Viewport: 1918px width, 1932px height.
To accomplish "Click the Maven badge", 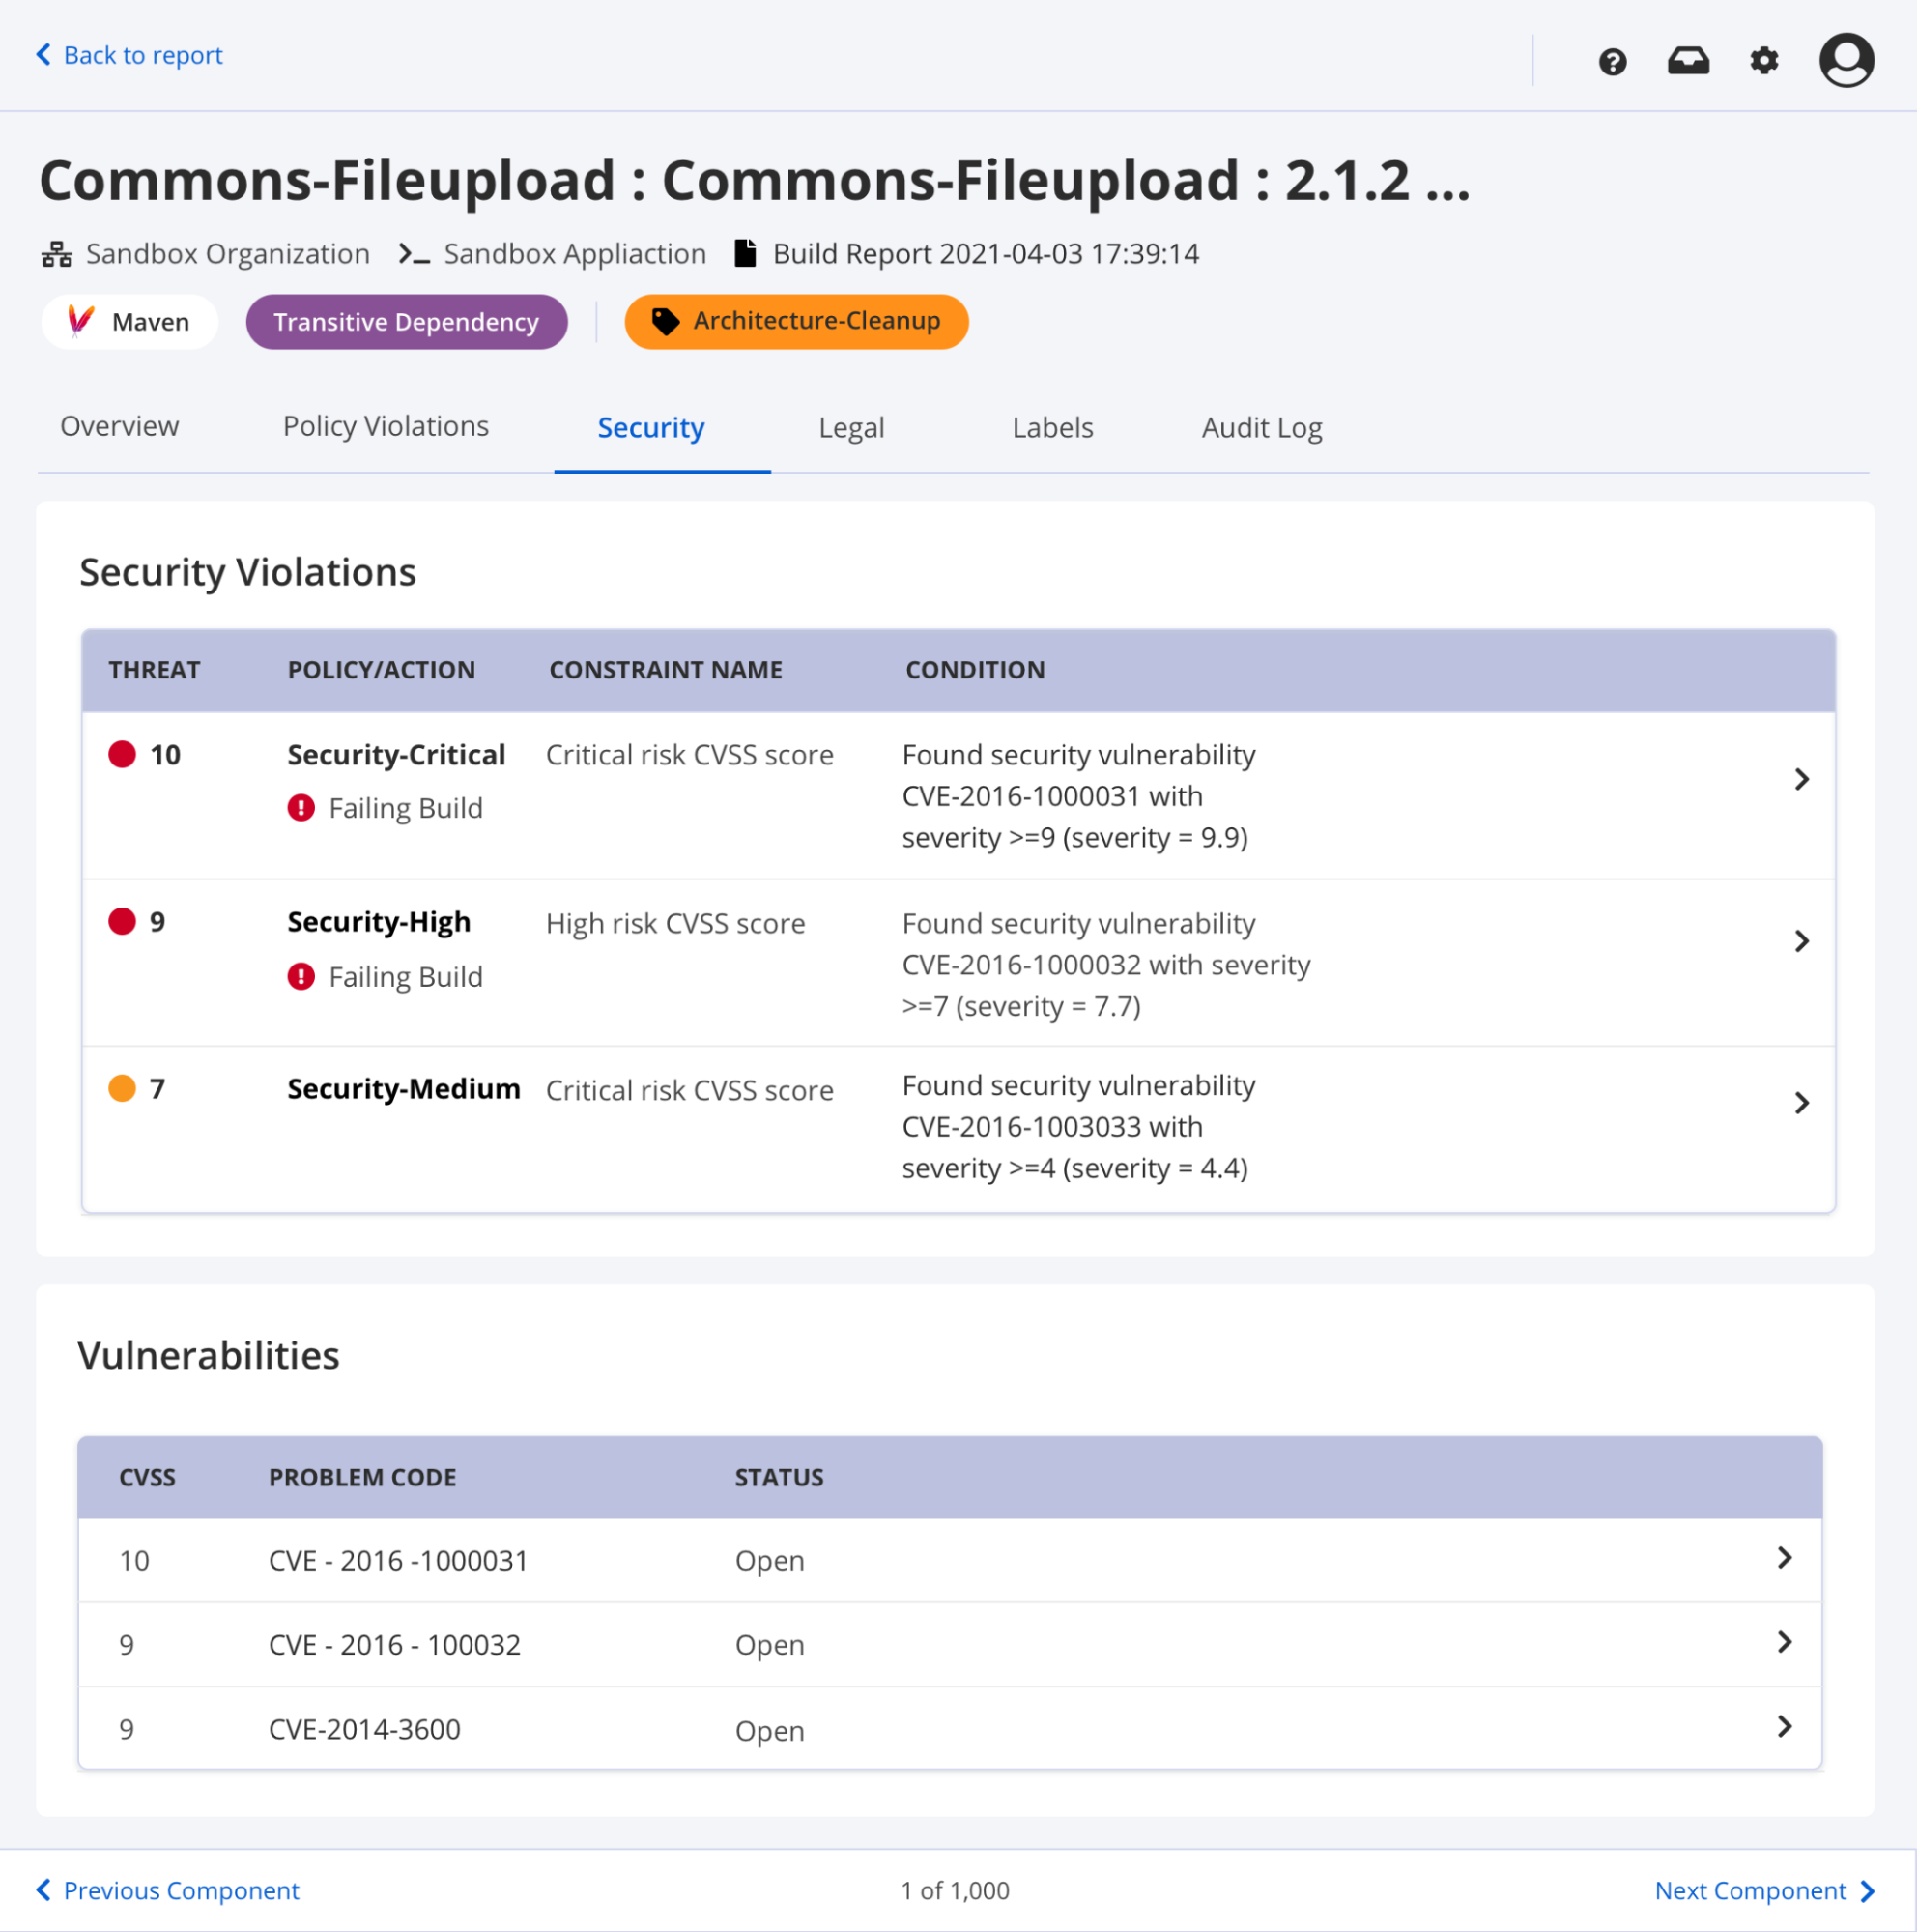I will 130,322.
